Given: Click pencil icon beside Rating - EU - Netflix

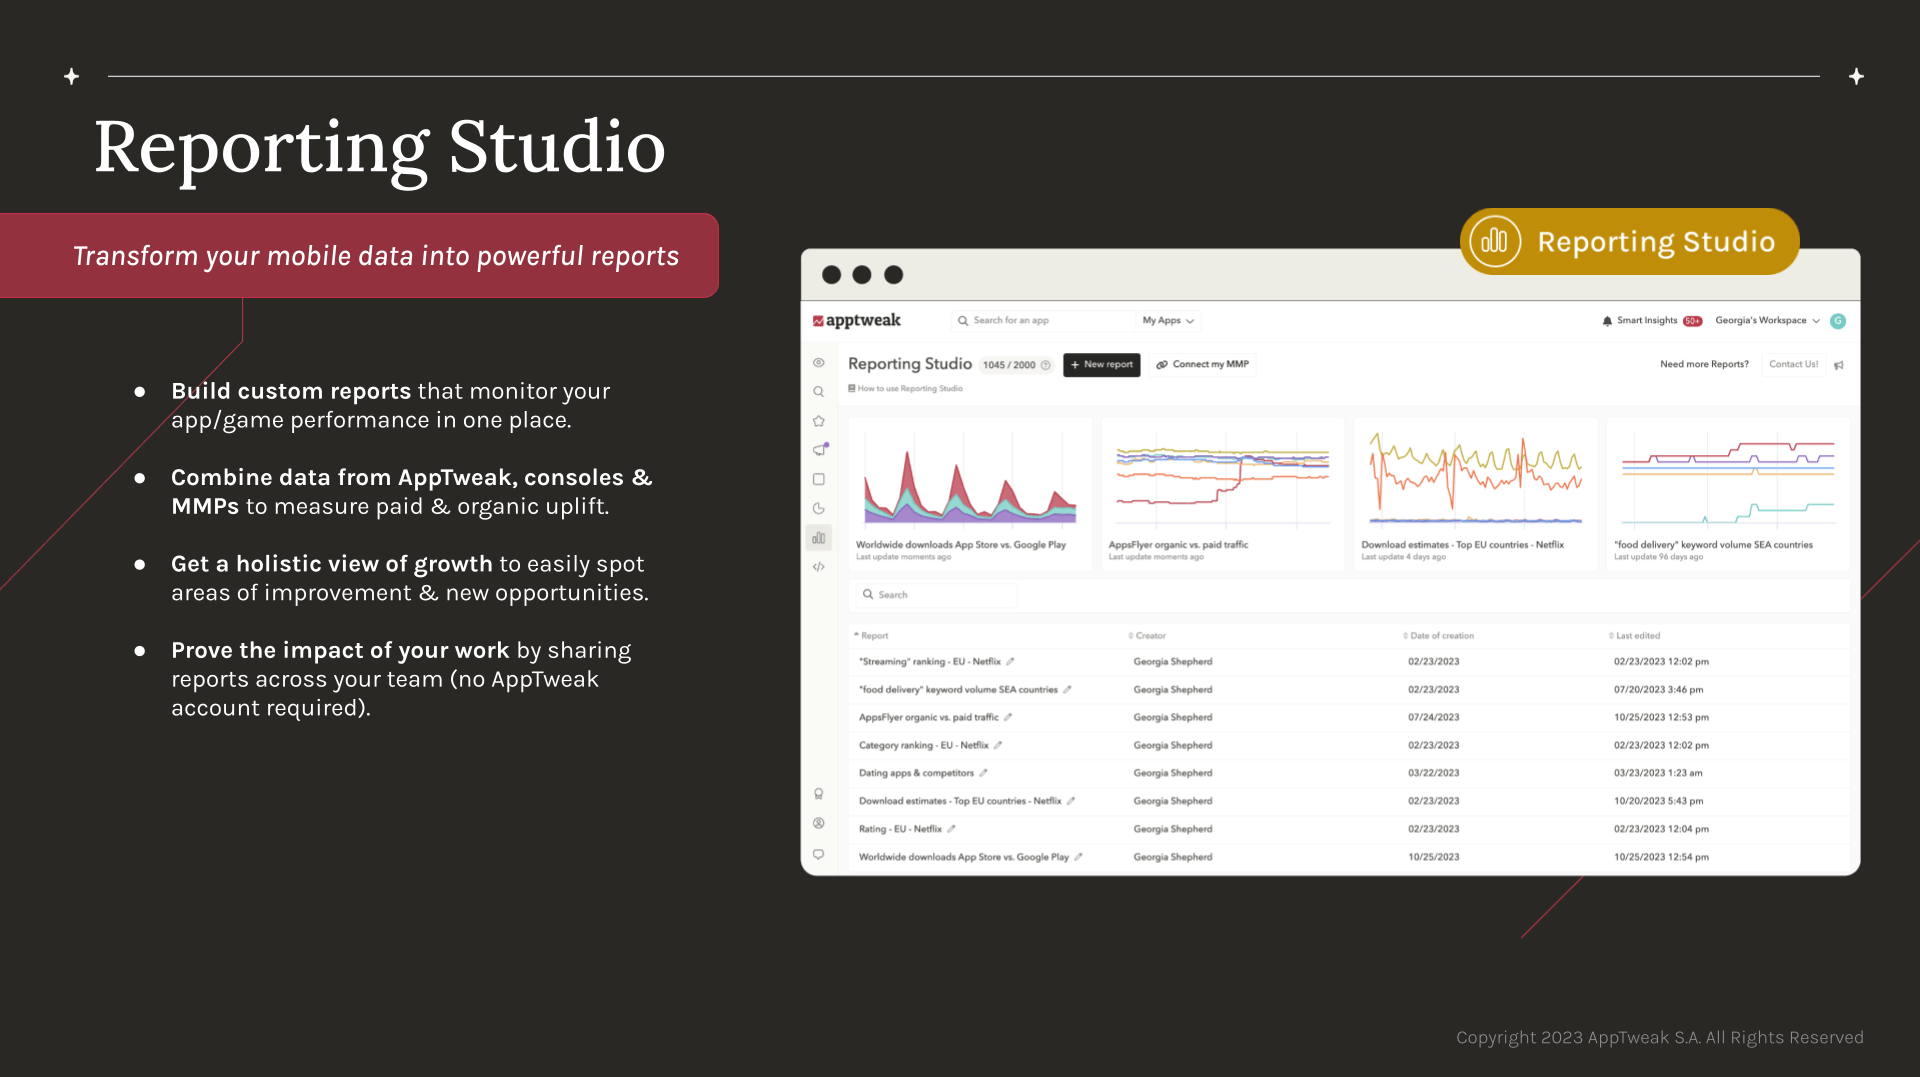Looking at the screenshot, I should 951,830.
